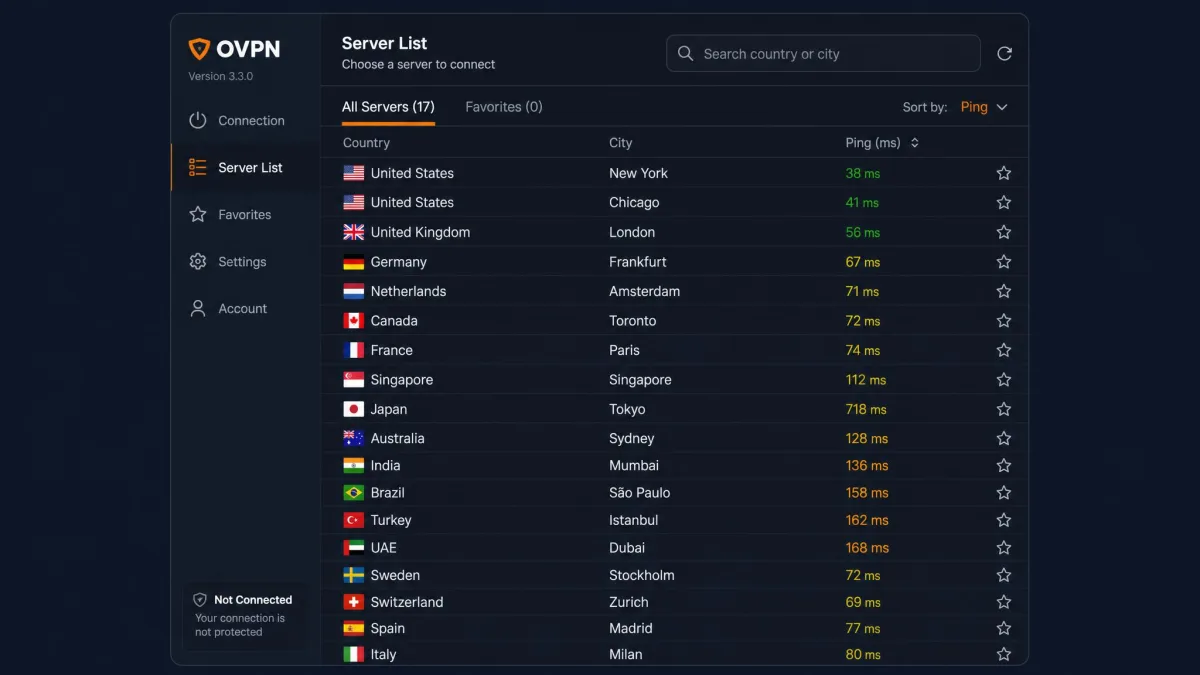This screenshot has height=675, width=1200.
Task: Click the search magnifier icon
Action: [x=685, y=54]
